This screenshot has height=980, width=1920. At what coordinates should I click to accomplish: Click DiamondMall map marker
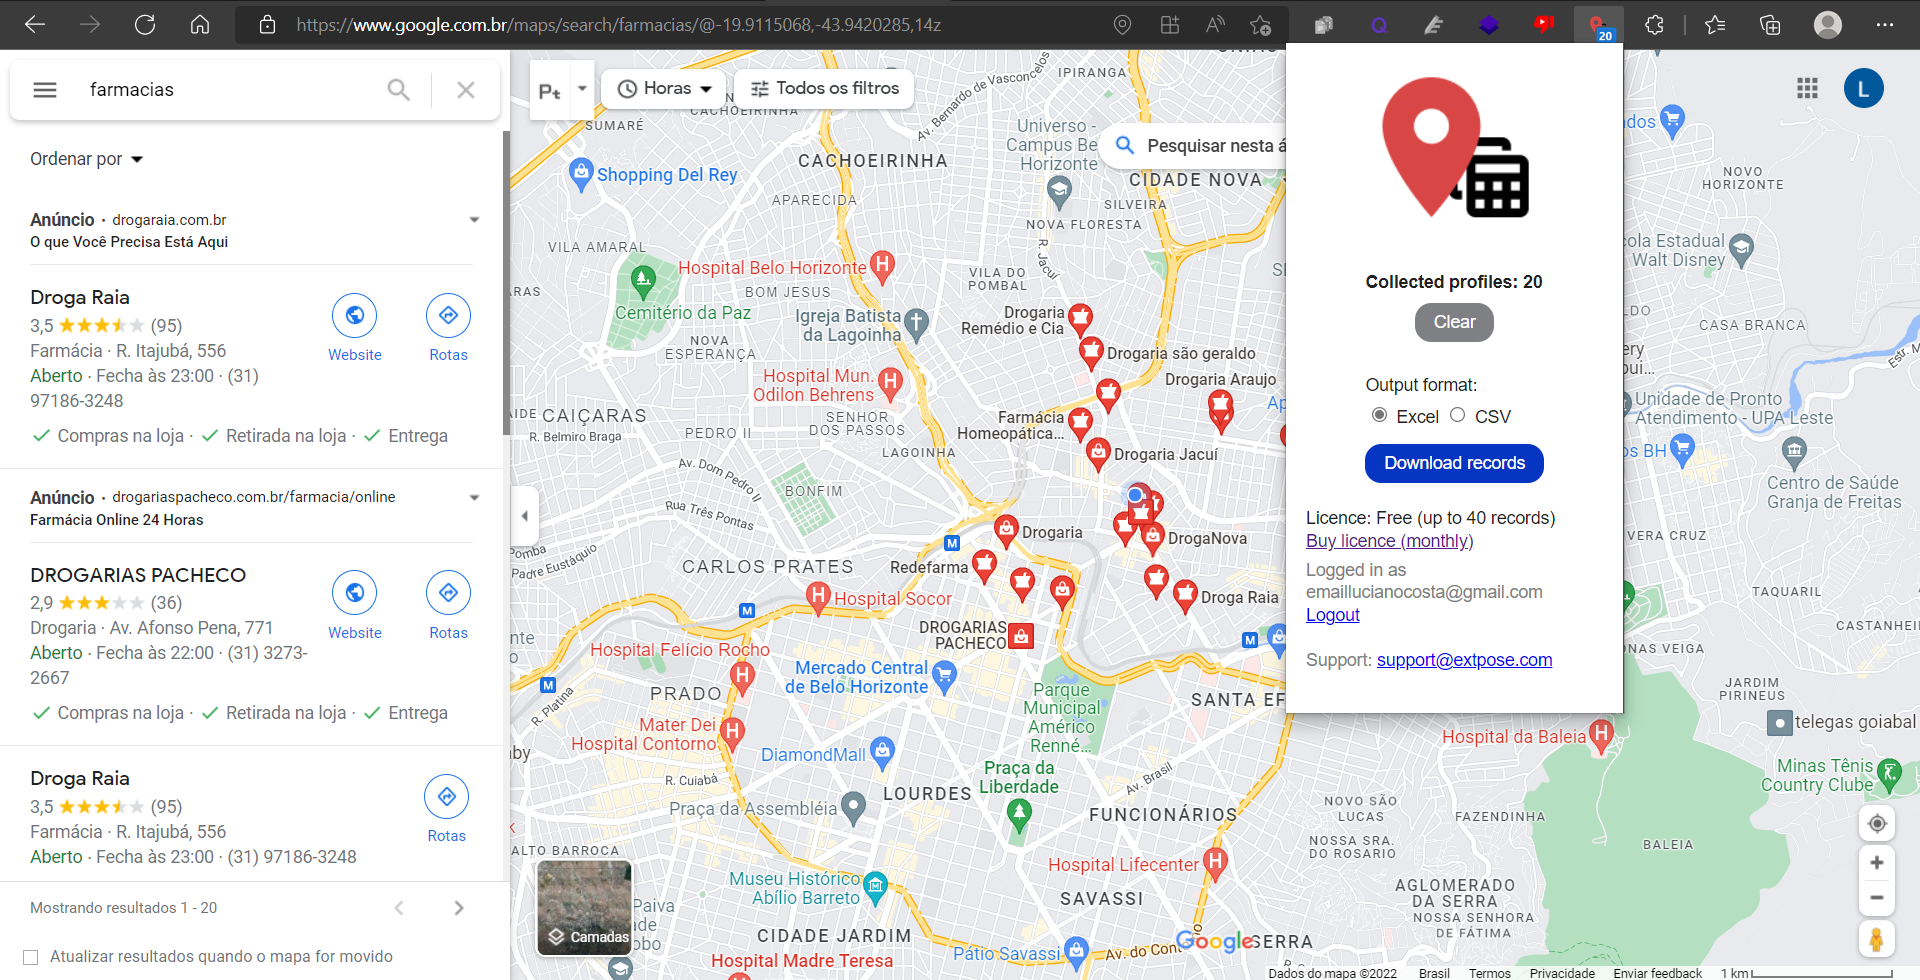tap(882, 752)
